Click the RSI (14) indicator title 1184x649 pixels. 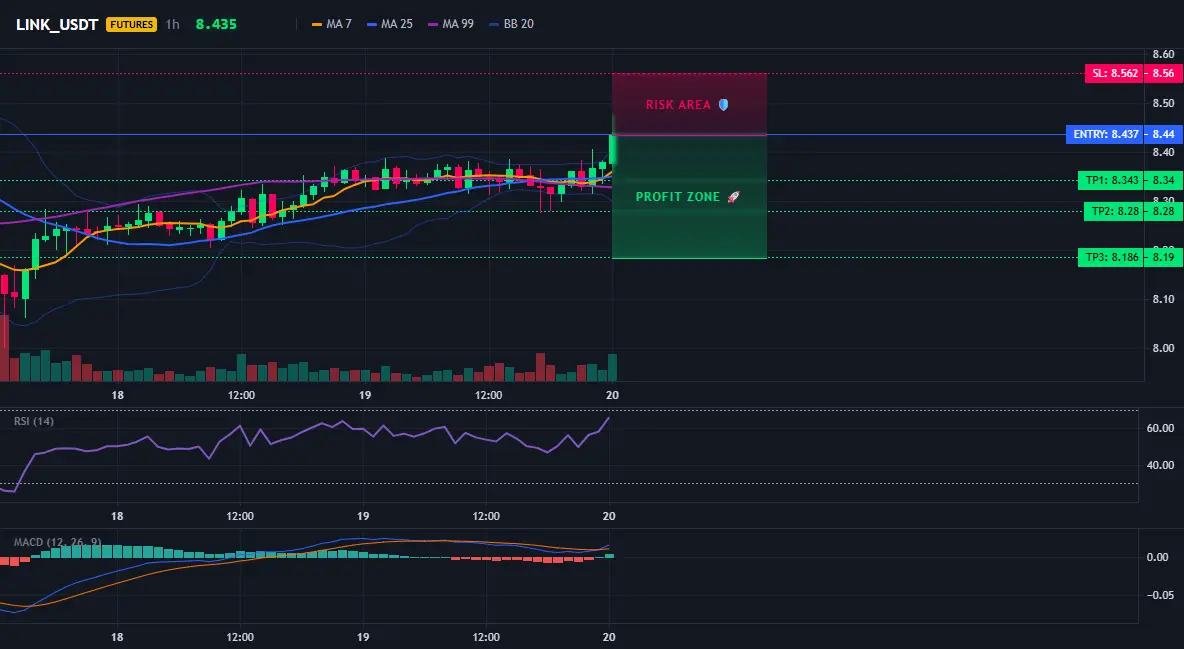point(34,421)
